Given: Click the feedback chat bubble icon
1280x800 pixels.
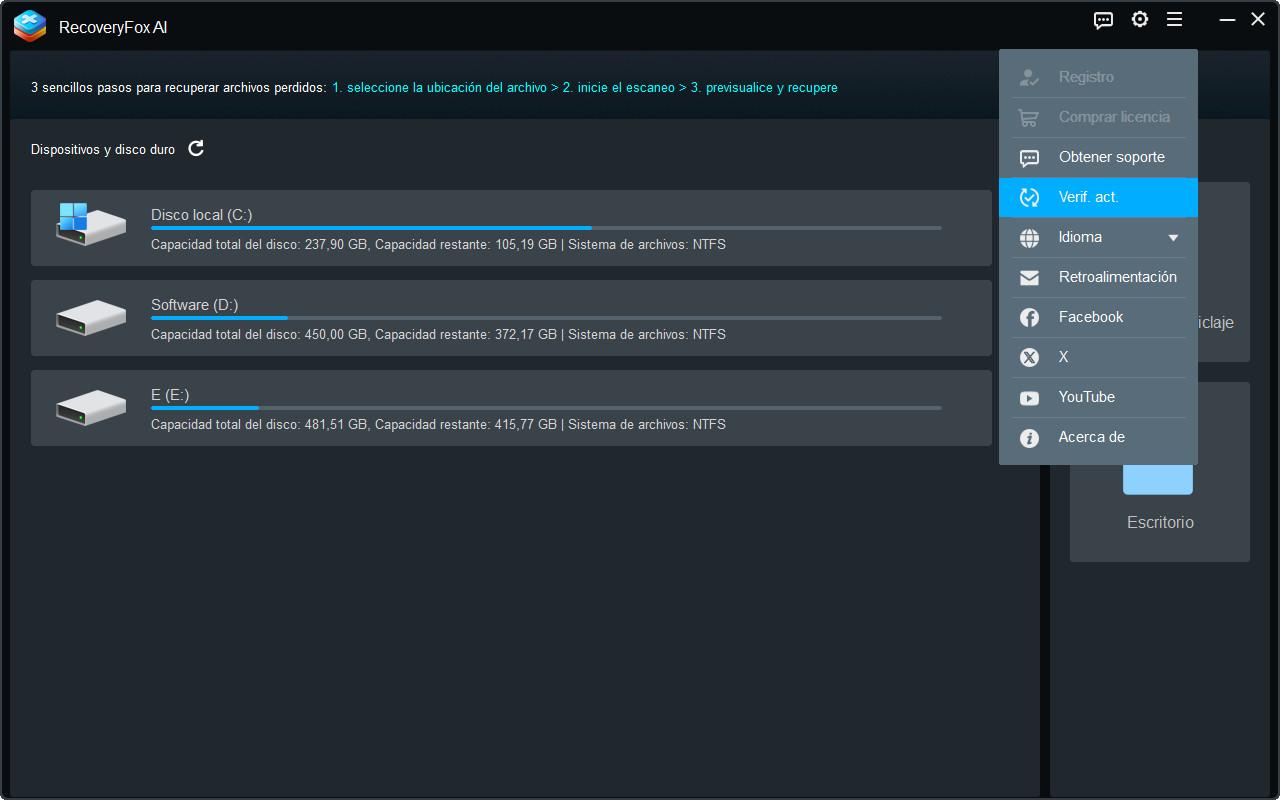Looking at the screenshot, I should click(x=1103, y=19).
